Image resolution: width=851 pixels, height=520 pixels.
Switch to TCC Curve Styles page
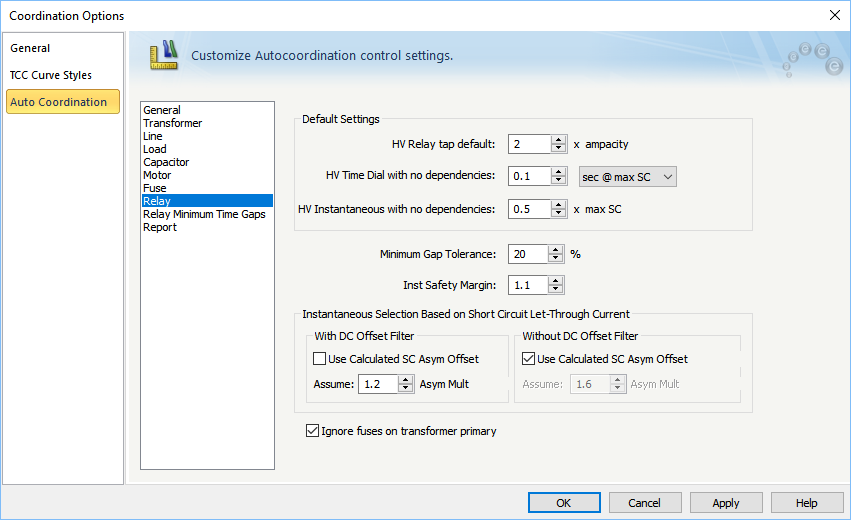[x=51, y=75]
